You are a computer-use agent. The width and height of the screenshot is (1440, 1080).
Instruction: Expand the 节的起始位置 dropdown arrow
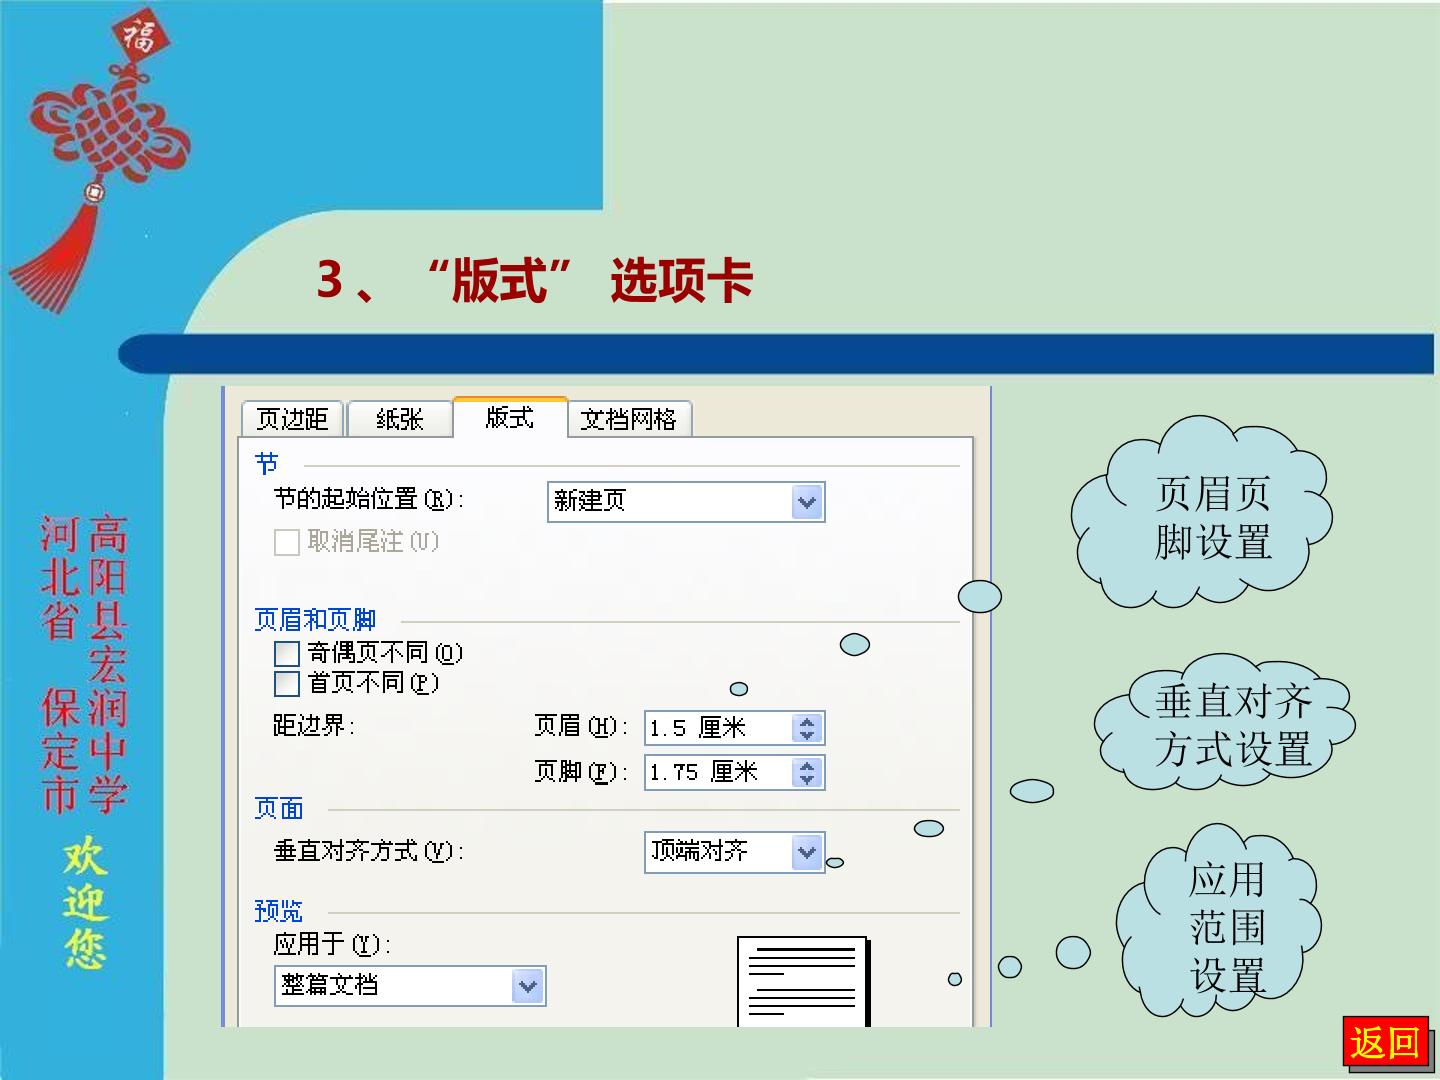(807, 502)
